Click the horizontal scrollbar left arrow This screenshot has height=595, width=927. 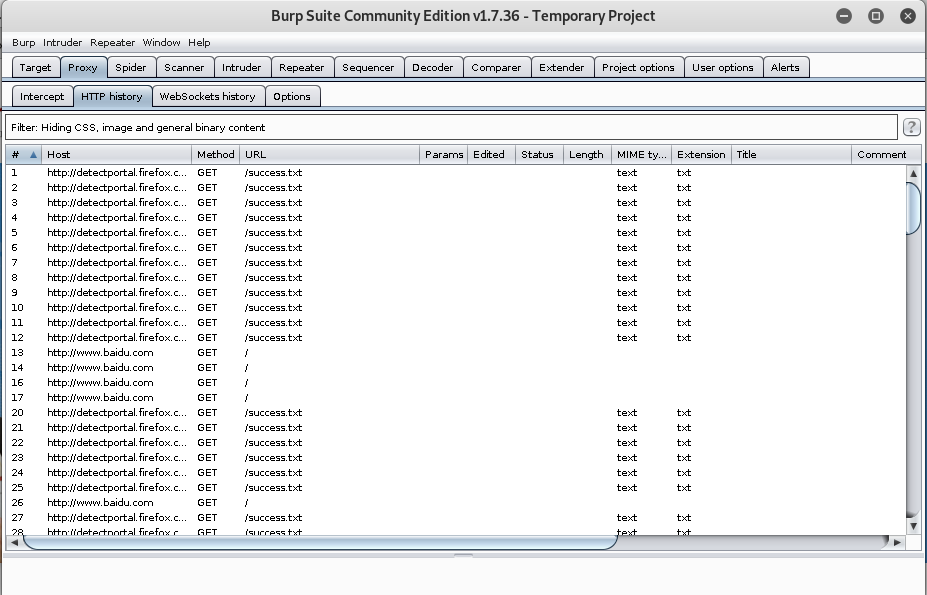(x=14, y=542)
